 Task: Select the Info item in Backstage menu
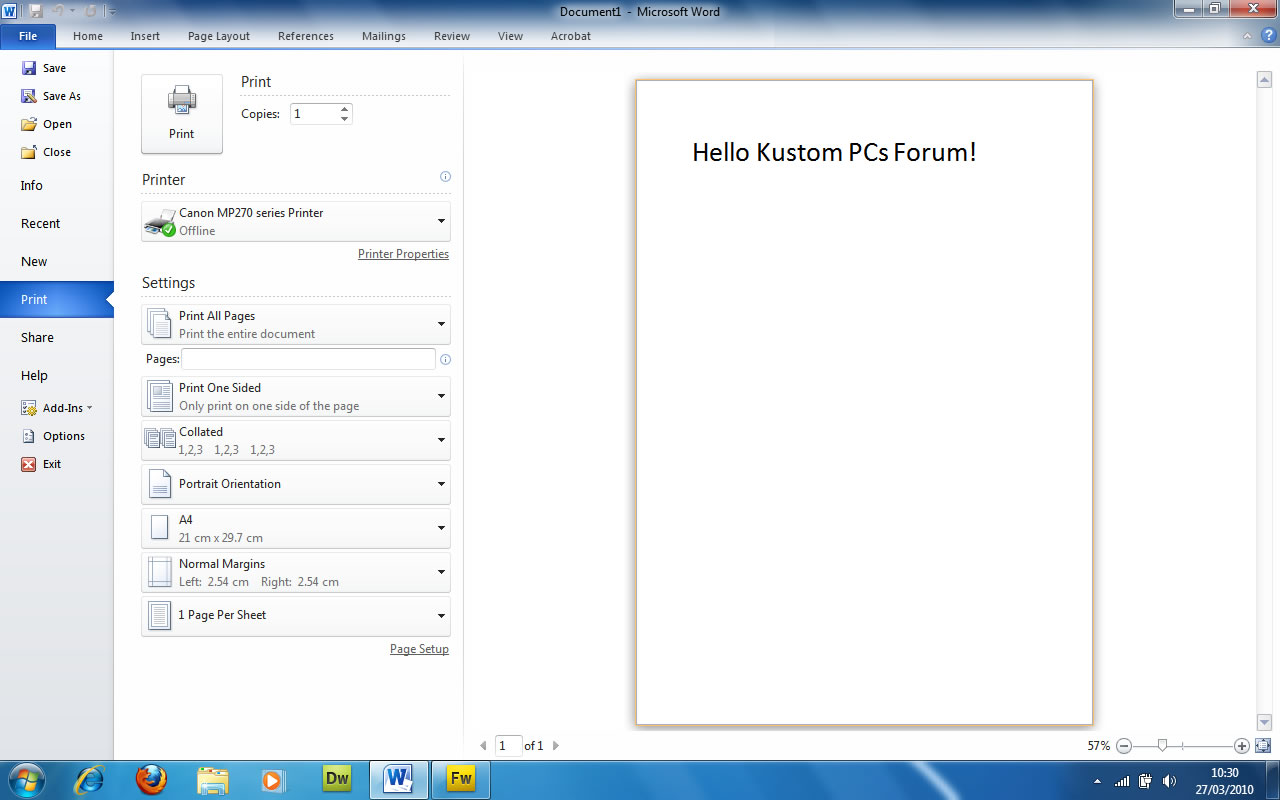click(x=32, y=186)
